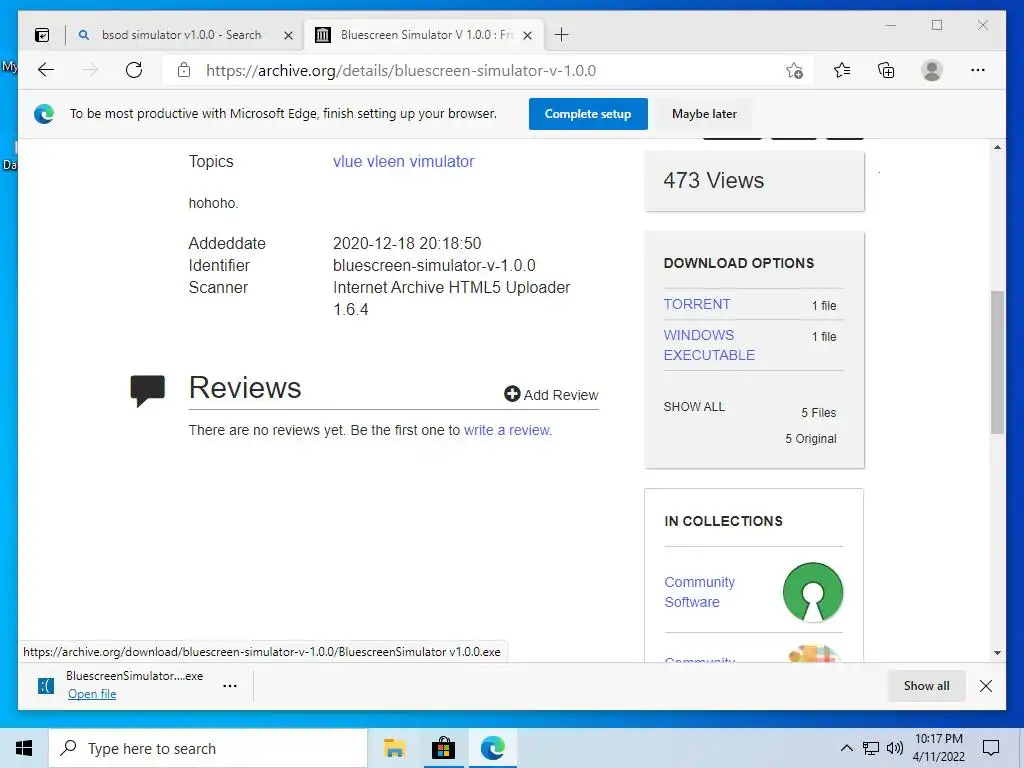Open the vlue vleen vimulator topic link
The image size is (1024, 768).
(x=404, y=161)
